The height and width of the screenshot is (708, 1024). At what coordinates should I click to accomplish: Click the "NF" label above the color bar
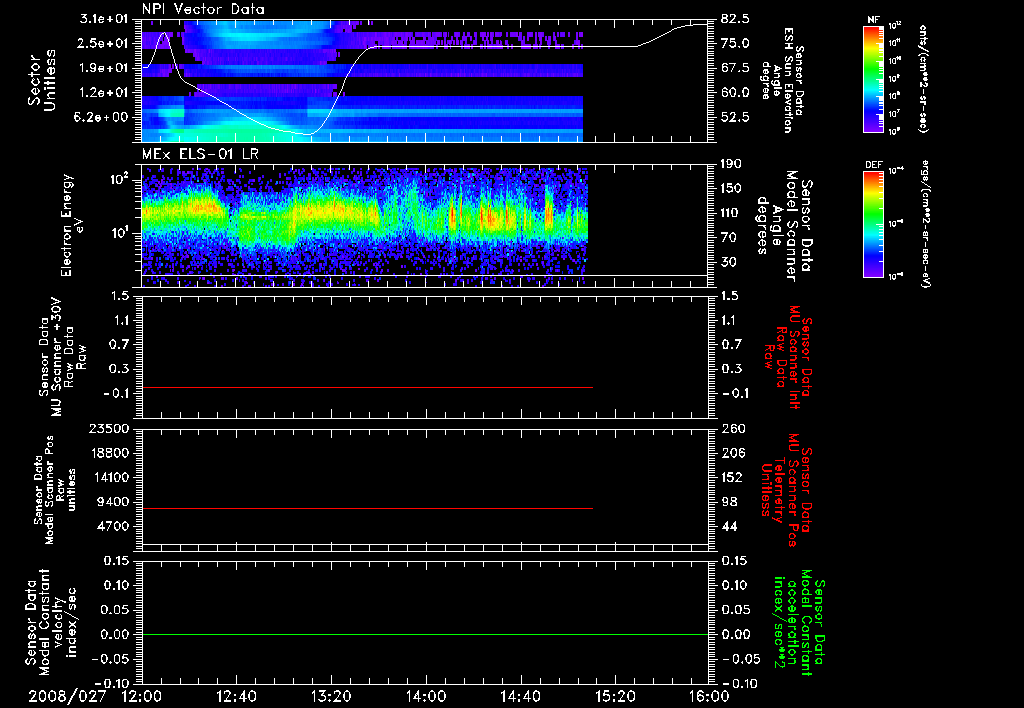tap(873, 20)
